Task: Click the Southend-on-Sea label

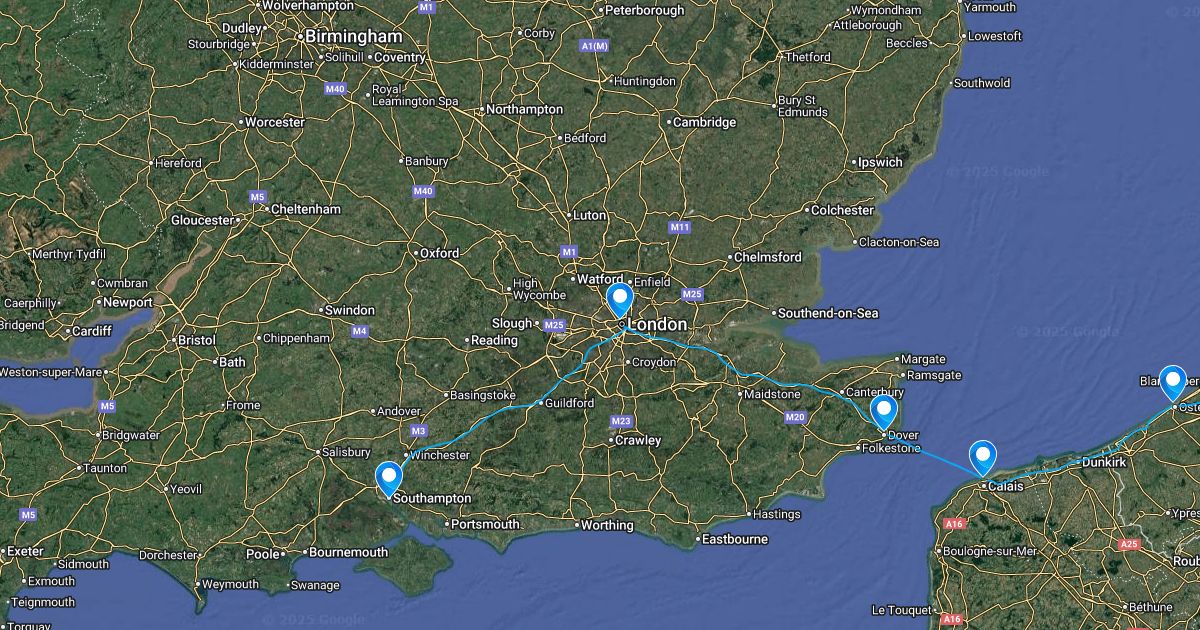Action: [829, 313]
